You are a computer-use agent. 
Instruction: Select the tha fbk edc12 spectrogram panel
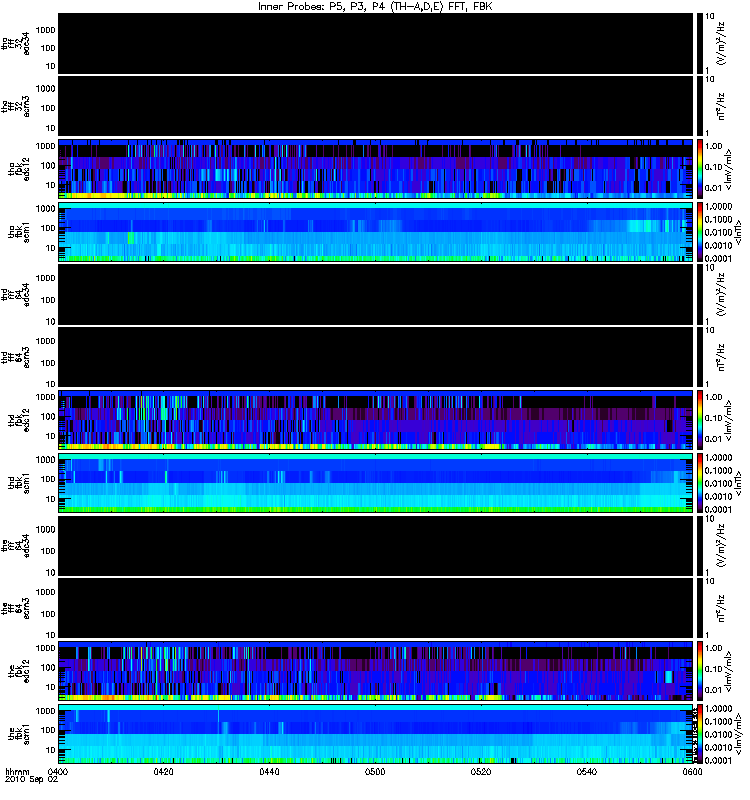[x=376, y=168]
